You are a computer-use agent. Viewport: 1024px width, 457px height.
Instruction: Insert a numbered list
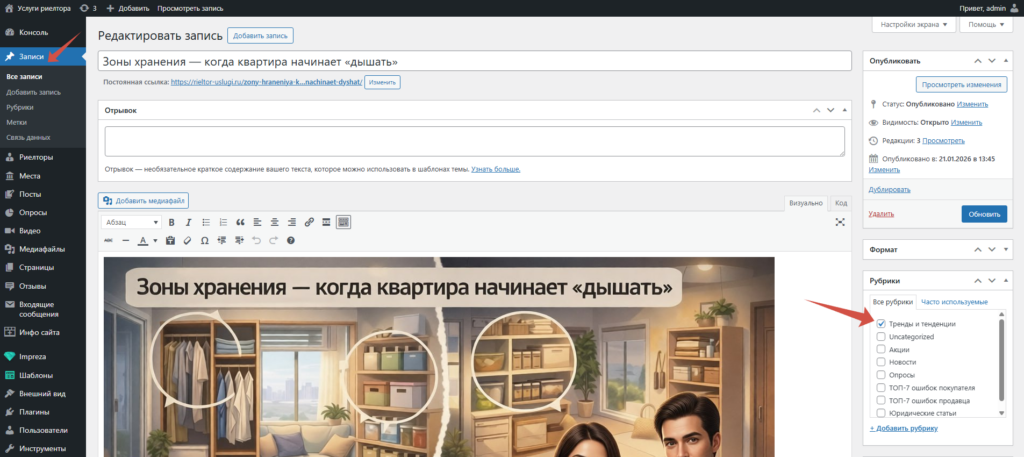click(x=223, y=222)
